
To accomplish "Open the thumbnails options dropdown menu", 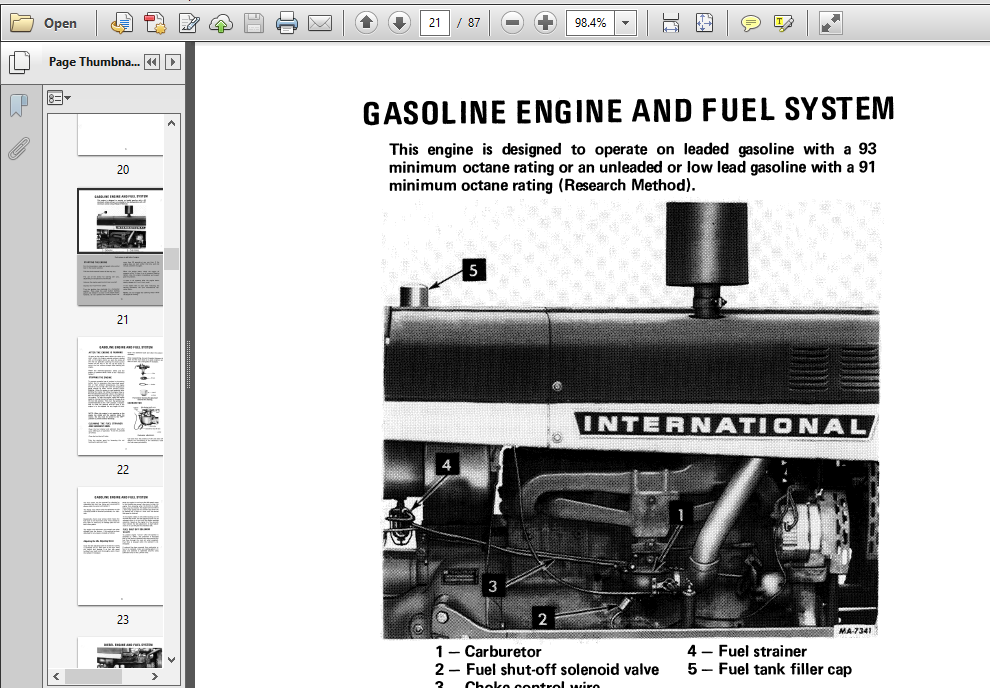I will click(59, 98).
